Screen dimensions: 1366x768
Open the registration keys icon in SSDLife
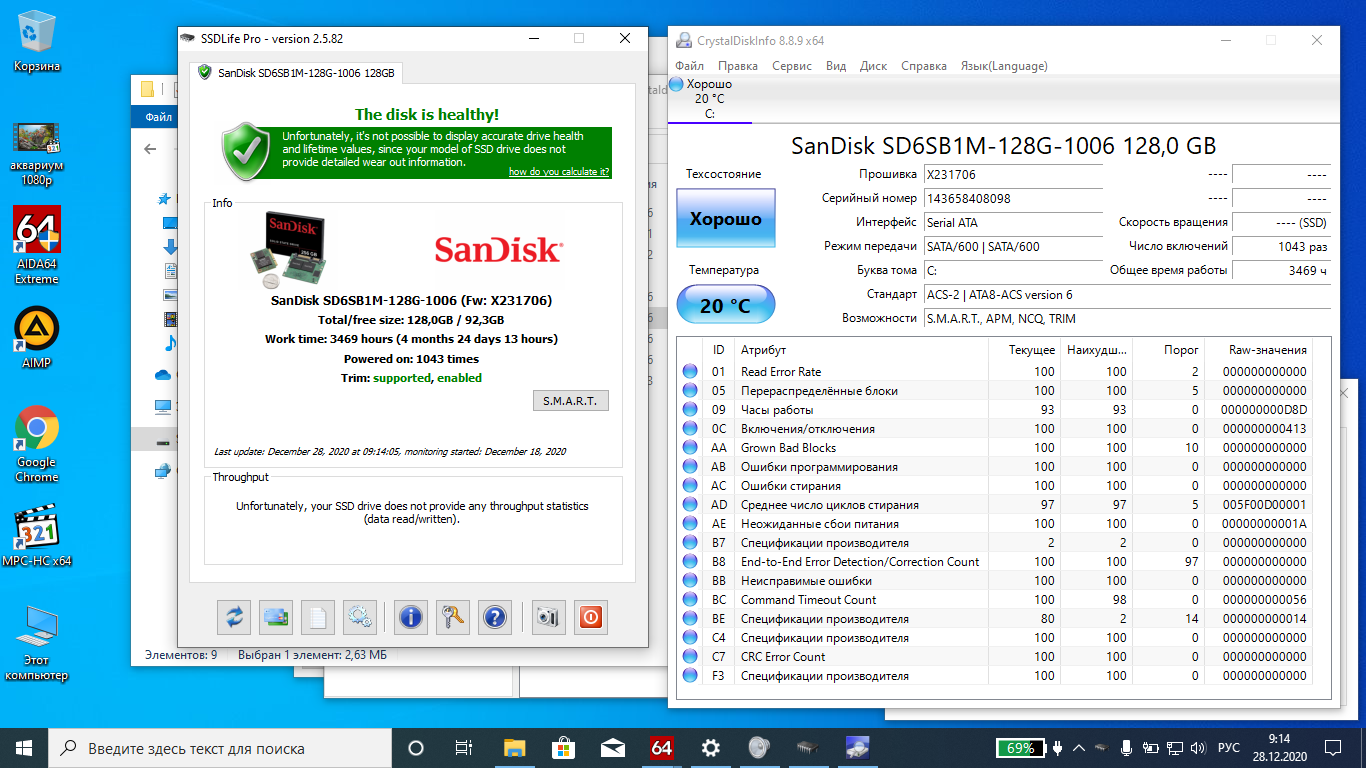point(453,617)
